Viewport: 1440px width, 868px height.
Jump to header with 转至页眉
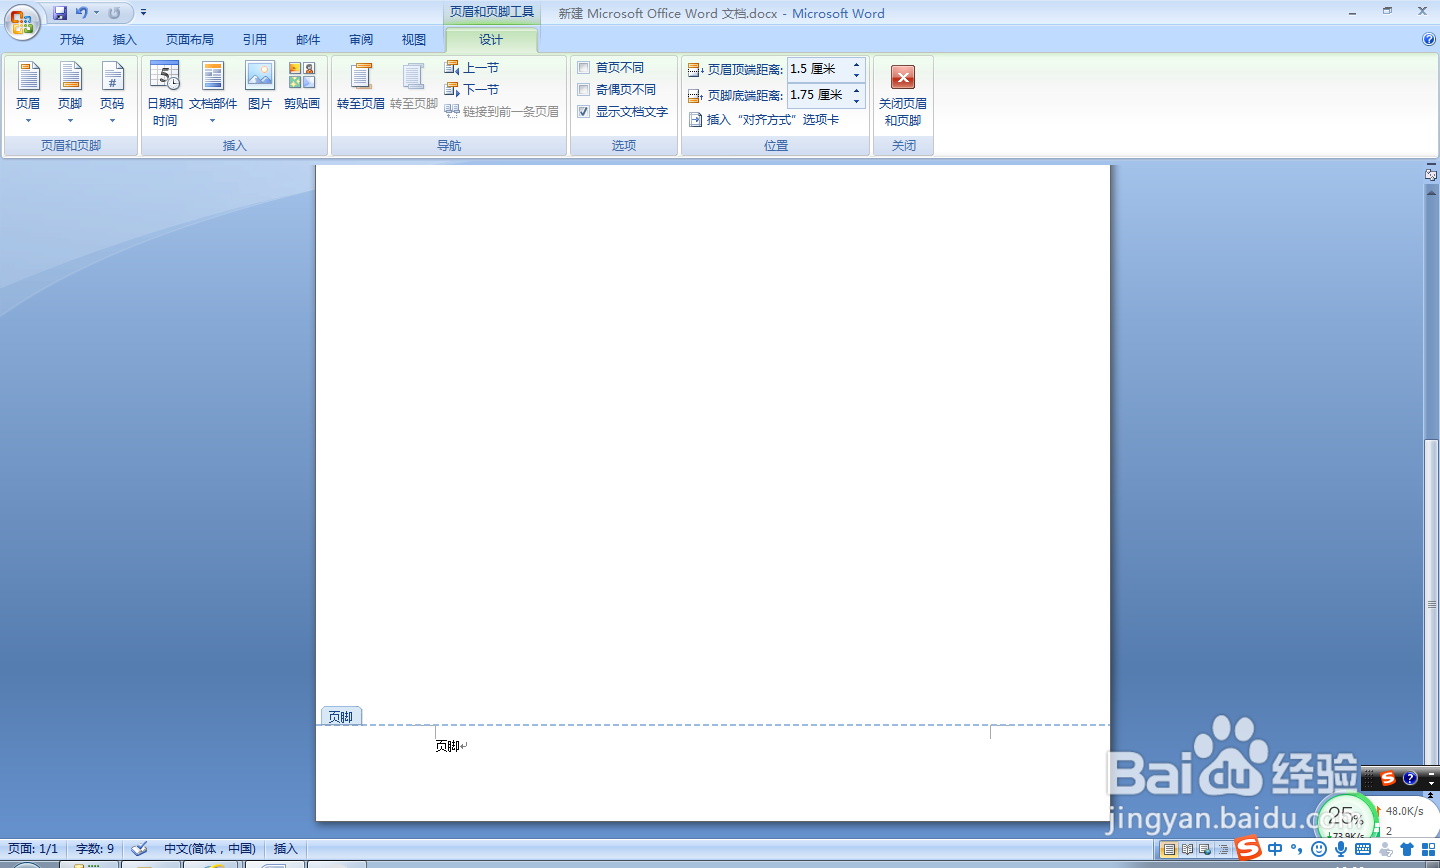(x=361, y=86)
